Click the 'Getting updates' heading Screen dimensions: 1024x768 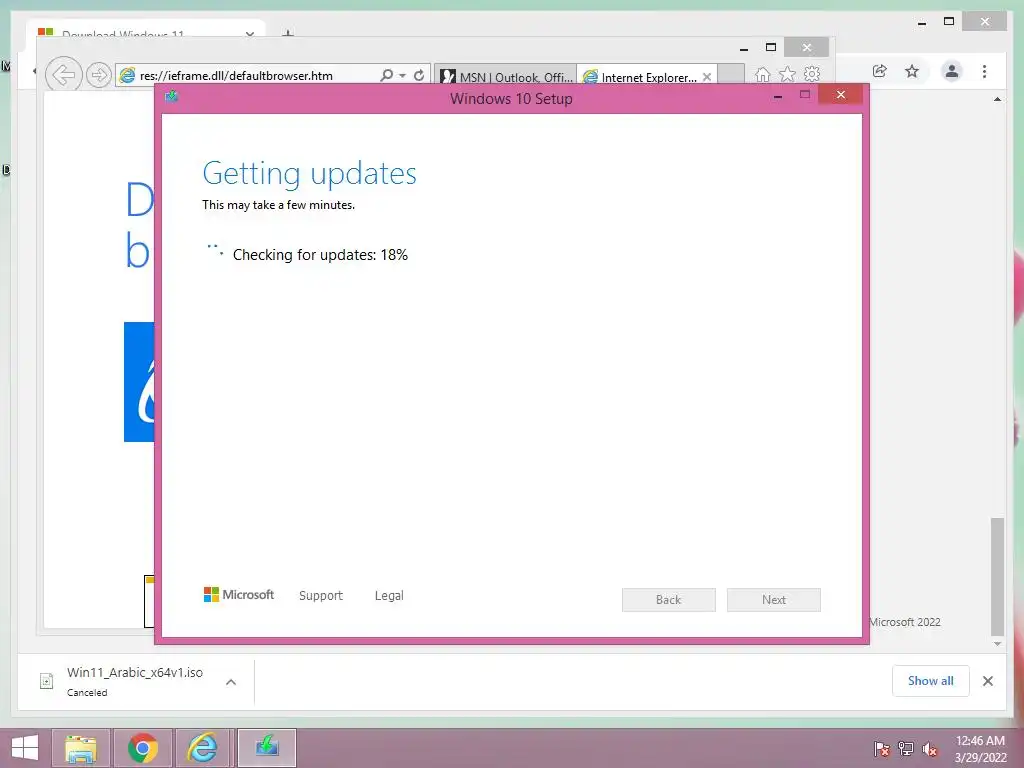click(x=309, y=174)
